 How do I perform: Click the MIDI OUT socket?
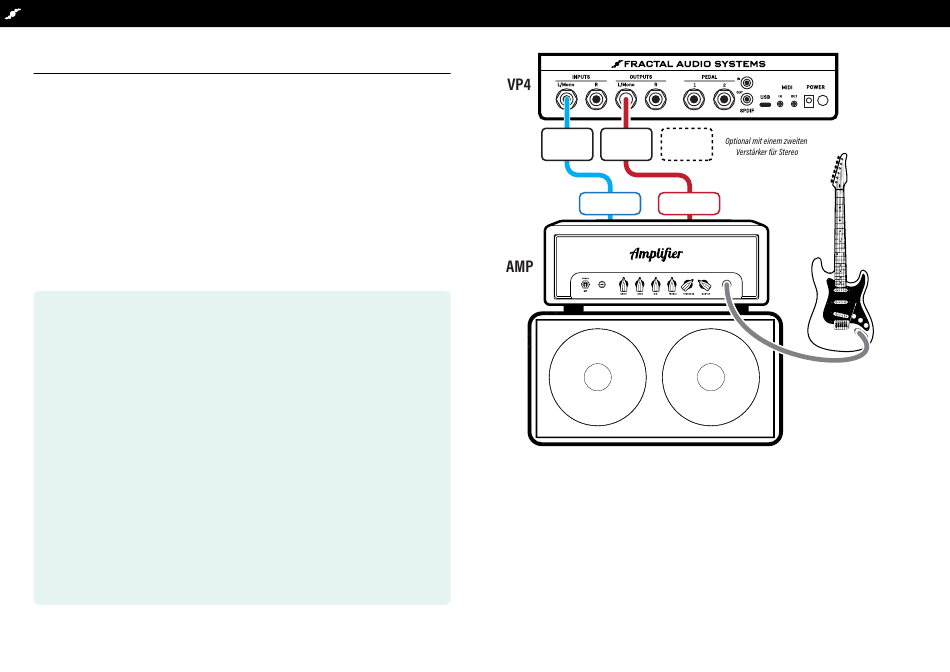tap(794, 104)
